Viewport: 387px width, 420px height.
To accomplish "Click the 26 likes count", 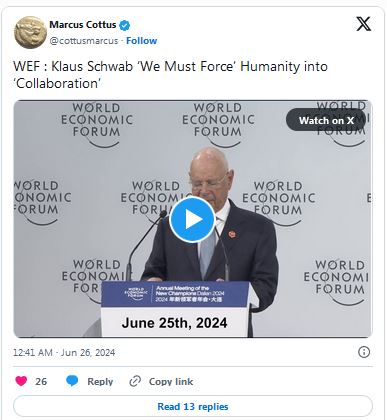I will (x=41, y=381).
